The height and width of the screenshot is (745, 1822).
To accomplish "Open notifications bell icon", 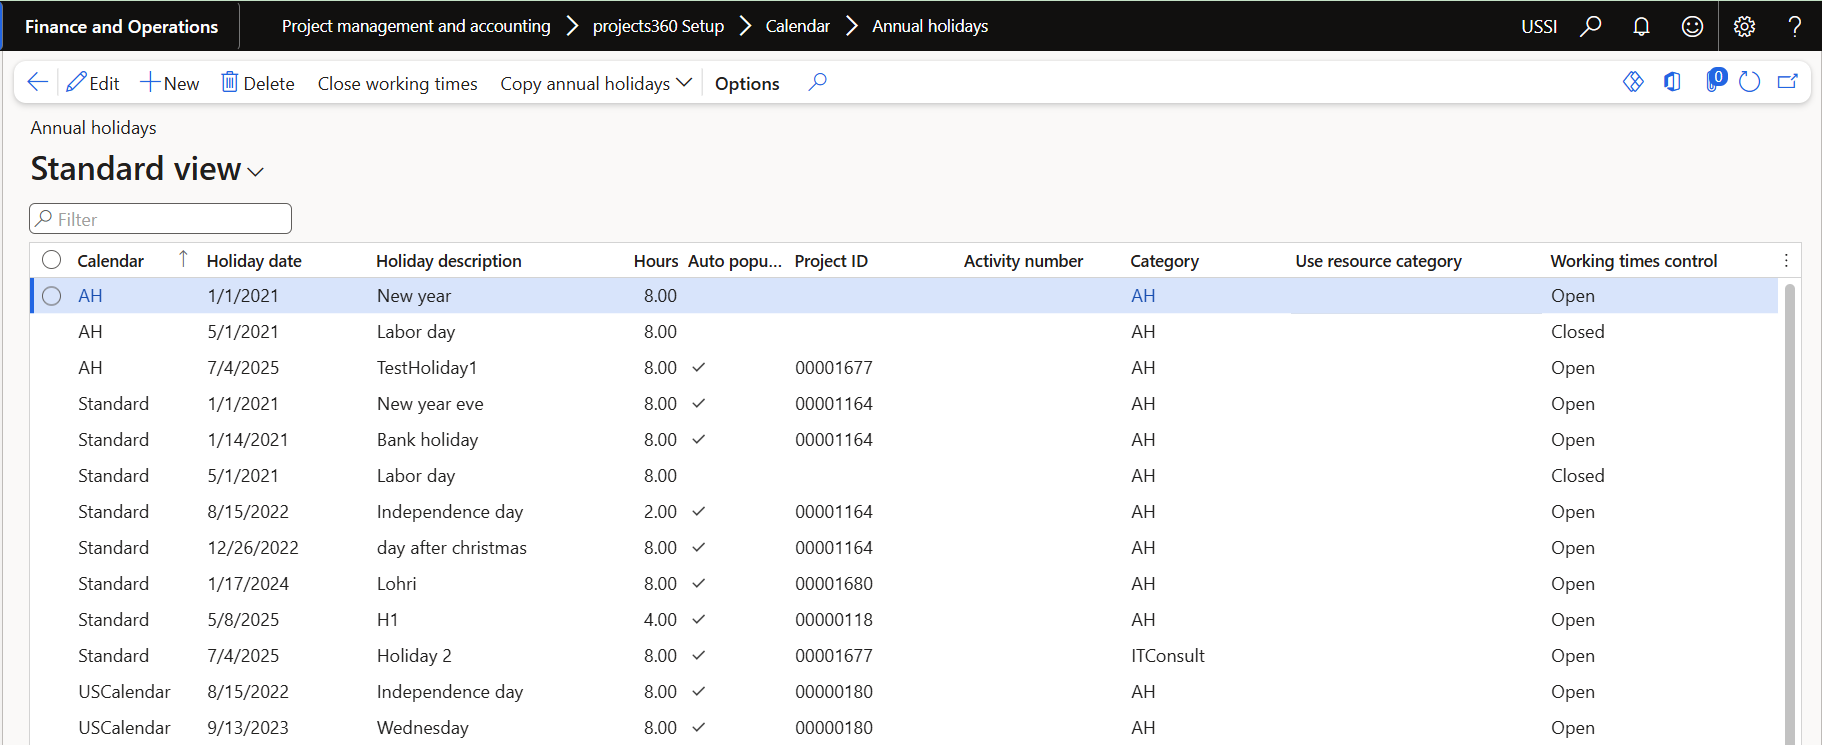I will (1641, 27).
